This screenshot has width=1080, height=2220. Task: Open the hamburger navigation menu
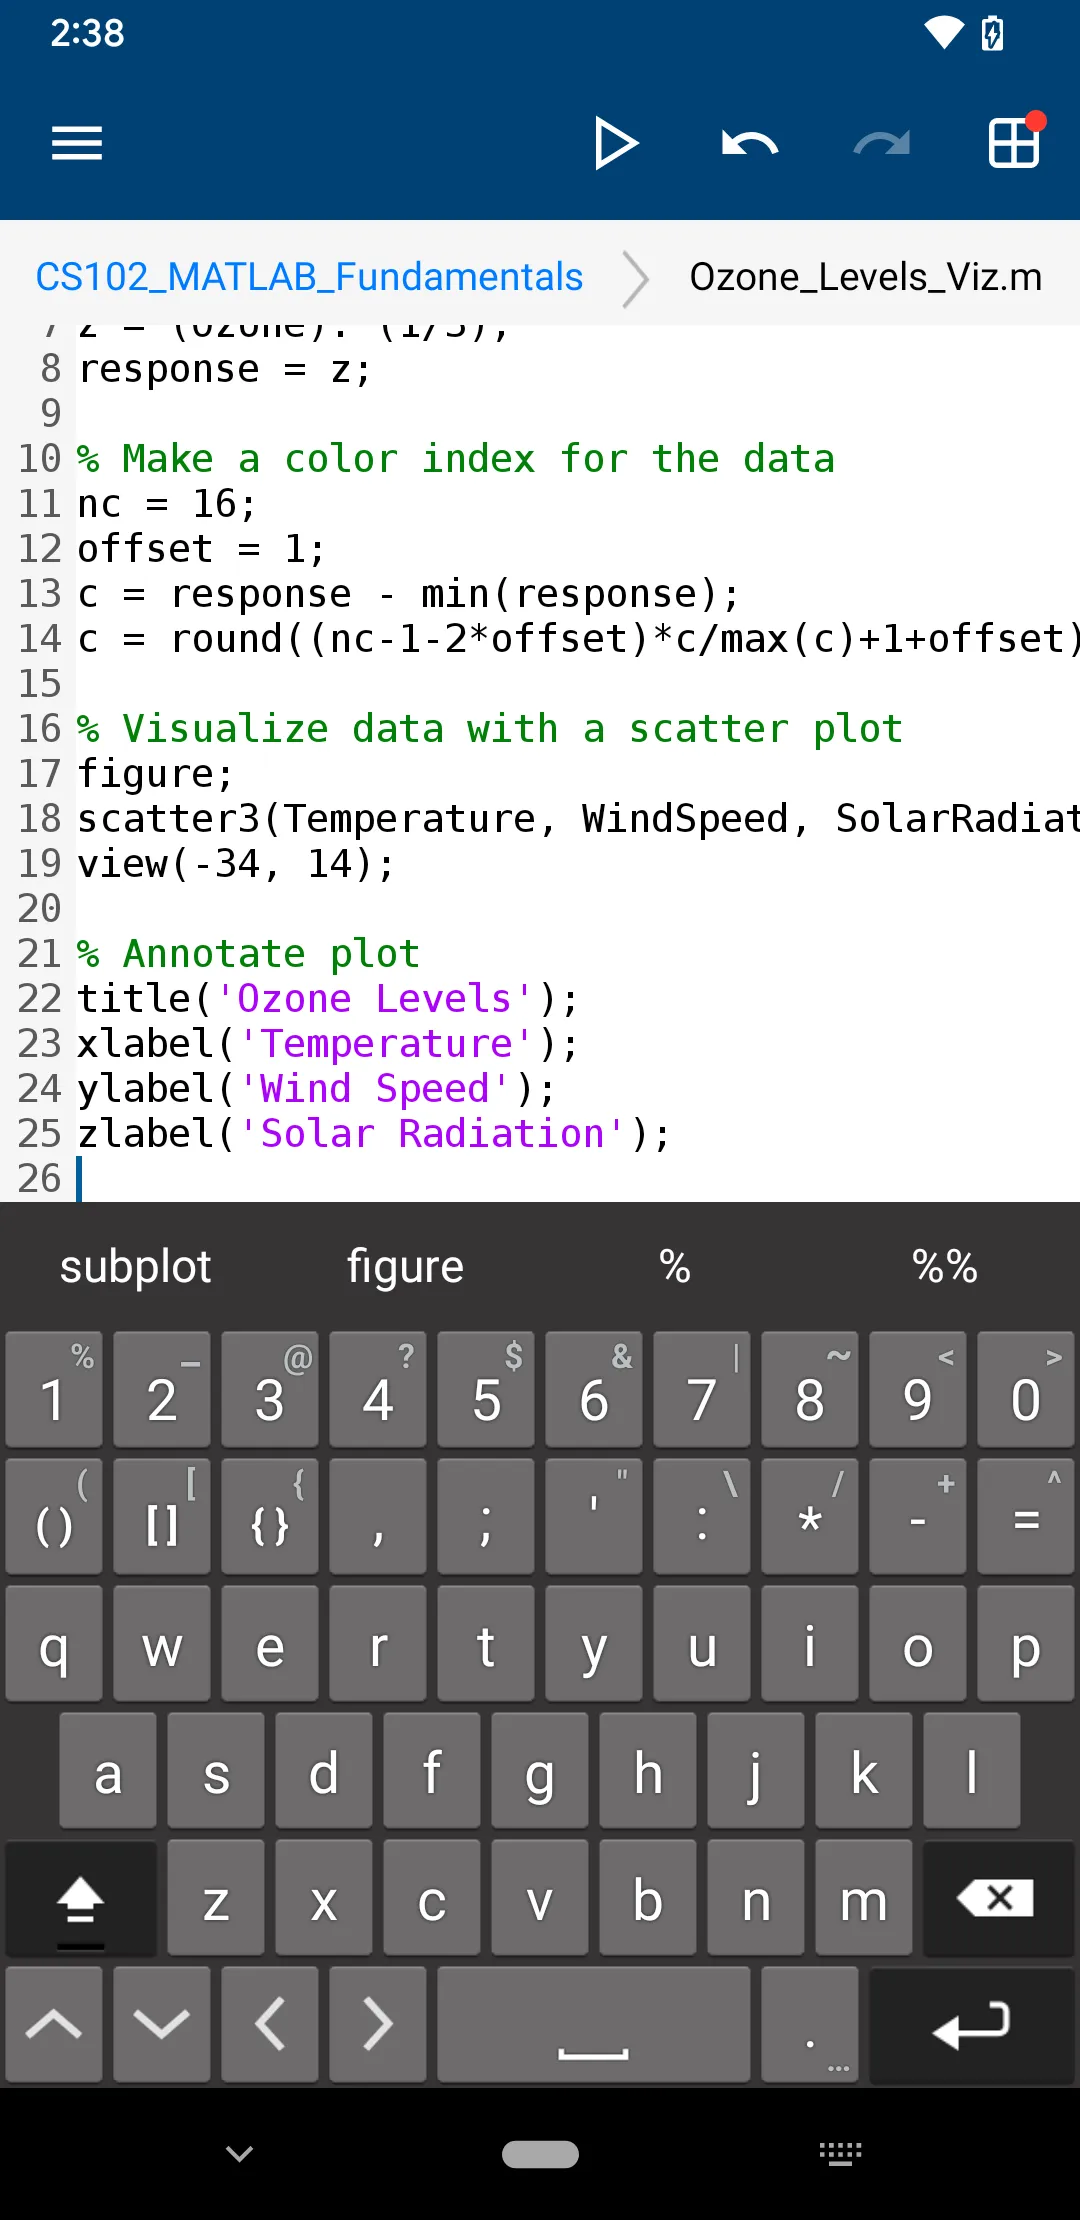77,143
